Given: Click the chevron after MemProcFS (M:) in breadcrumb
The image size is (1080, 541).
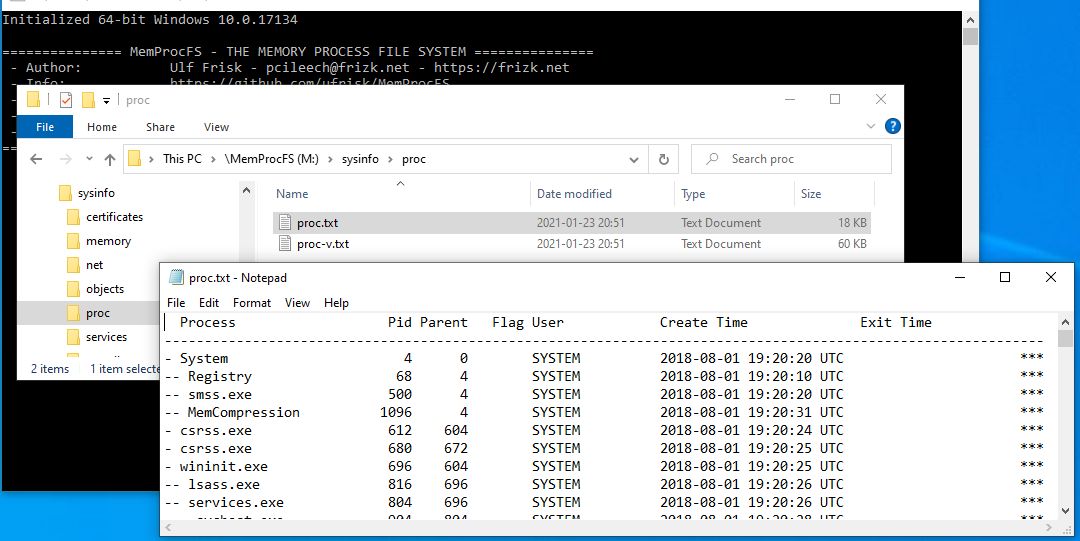Looking at the screenshot, I should click(330, 159).
